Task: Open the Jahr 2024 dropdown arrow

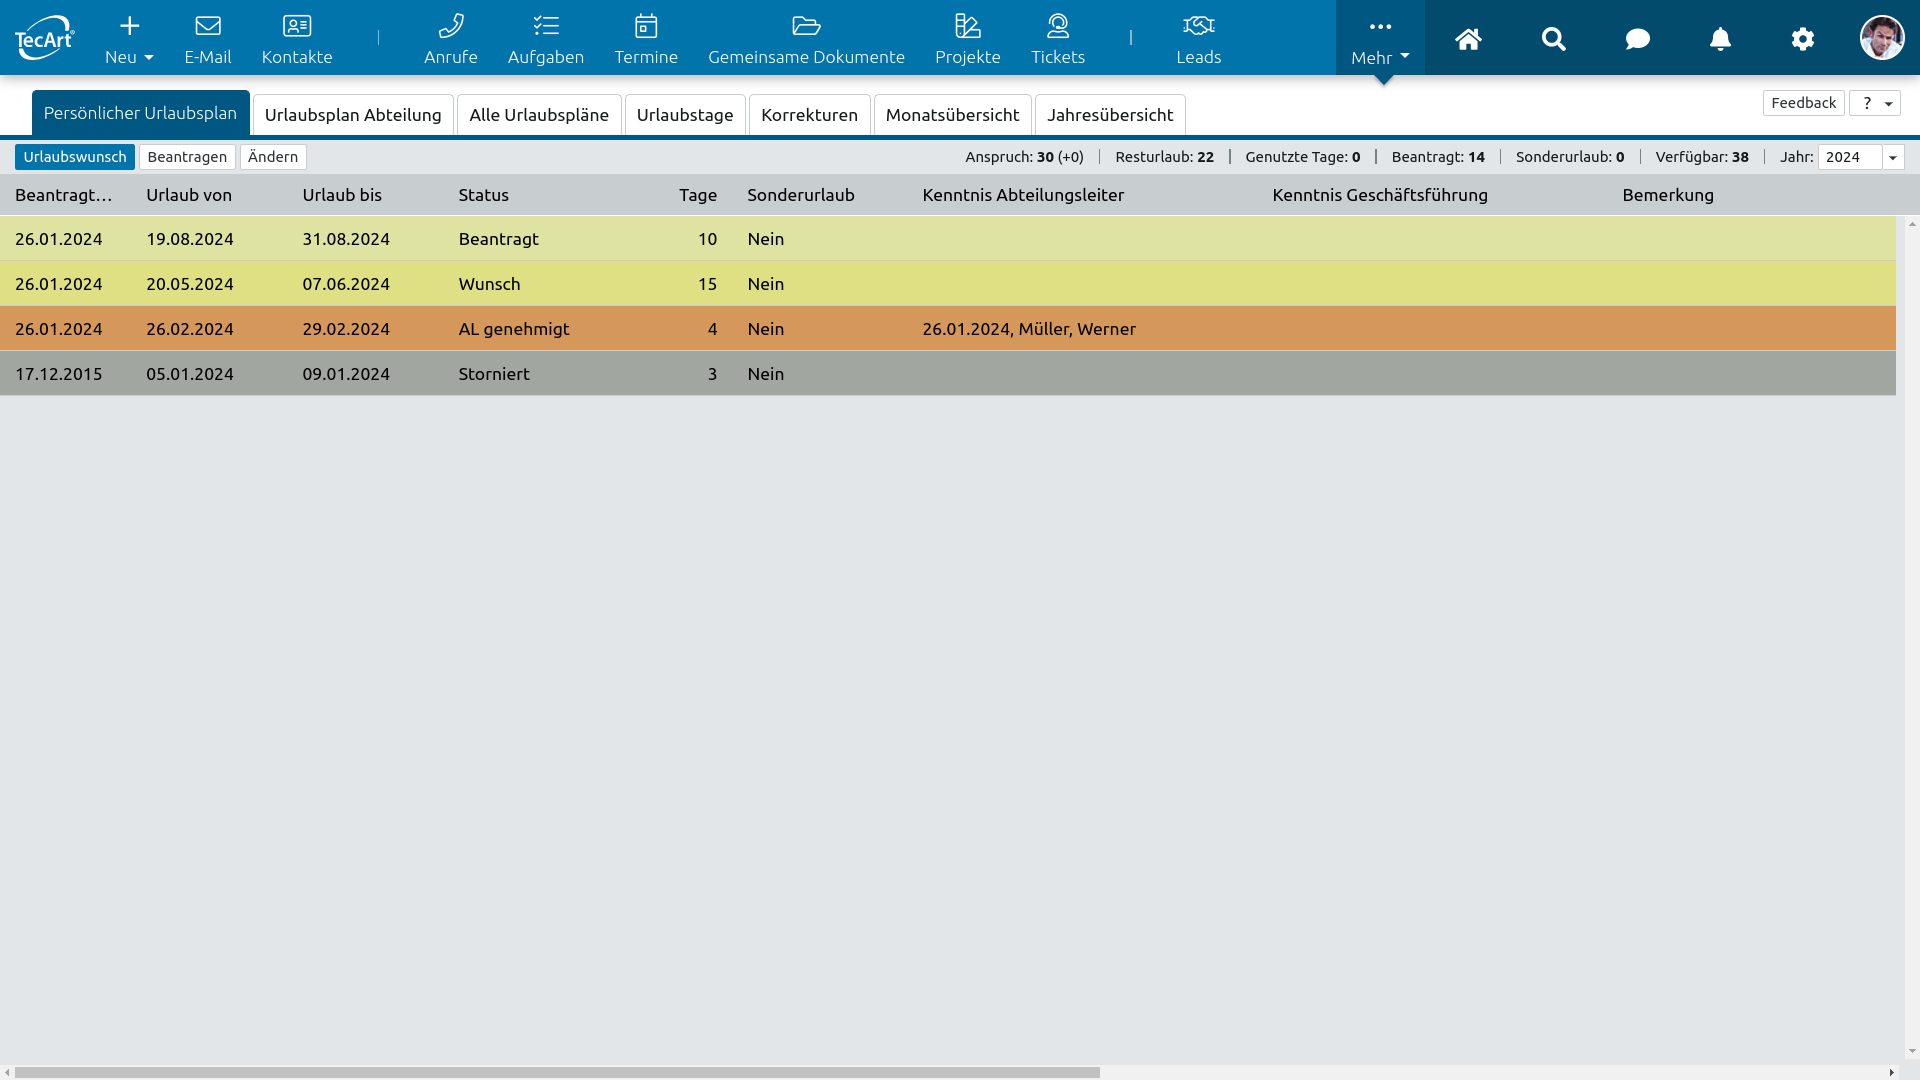Action: point(1892,158)
